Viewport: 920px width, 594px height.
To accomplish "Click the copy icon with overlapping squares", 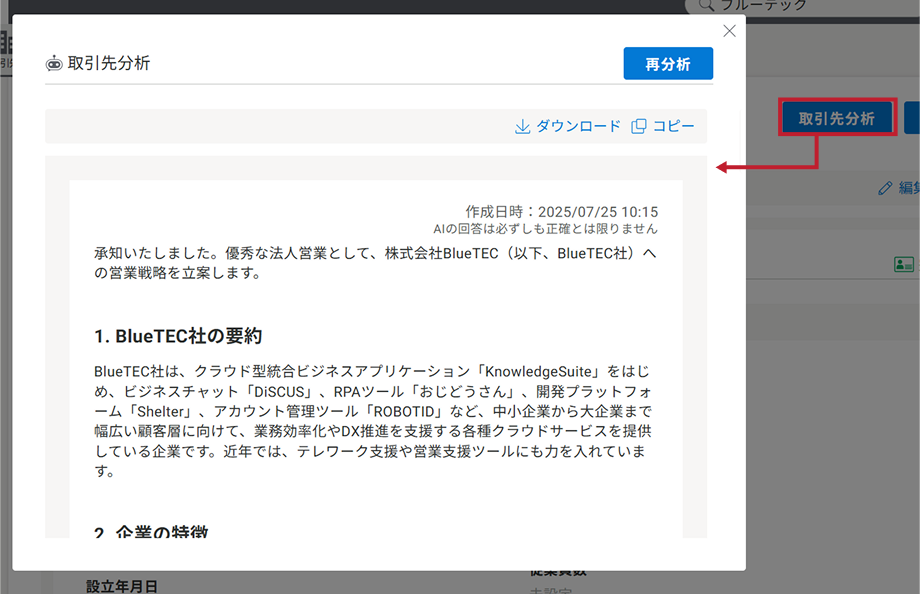I will click(x=639, y=127).
